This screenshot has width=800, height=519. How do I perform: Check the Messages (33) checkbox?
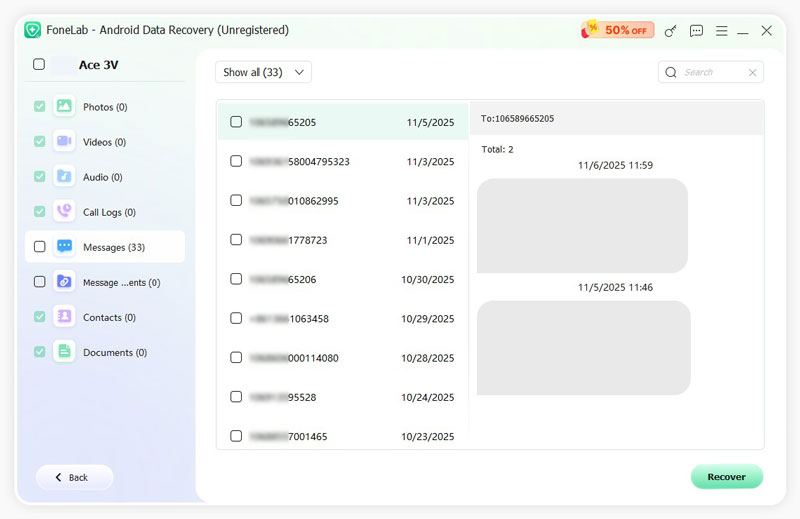39,246
